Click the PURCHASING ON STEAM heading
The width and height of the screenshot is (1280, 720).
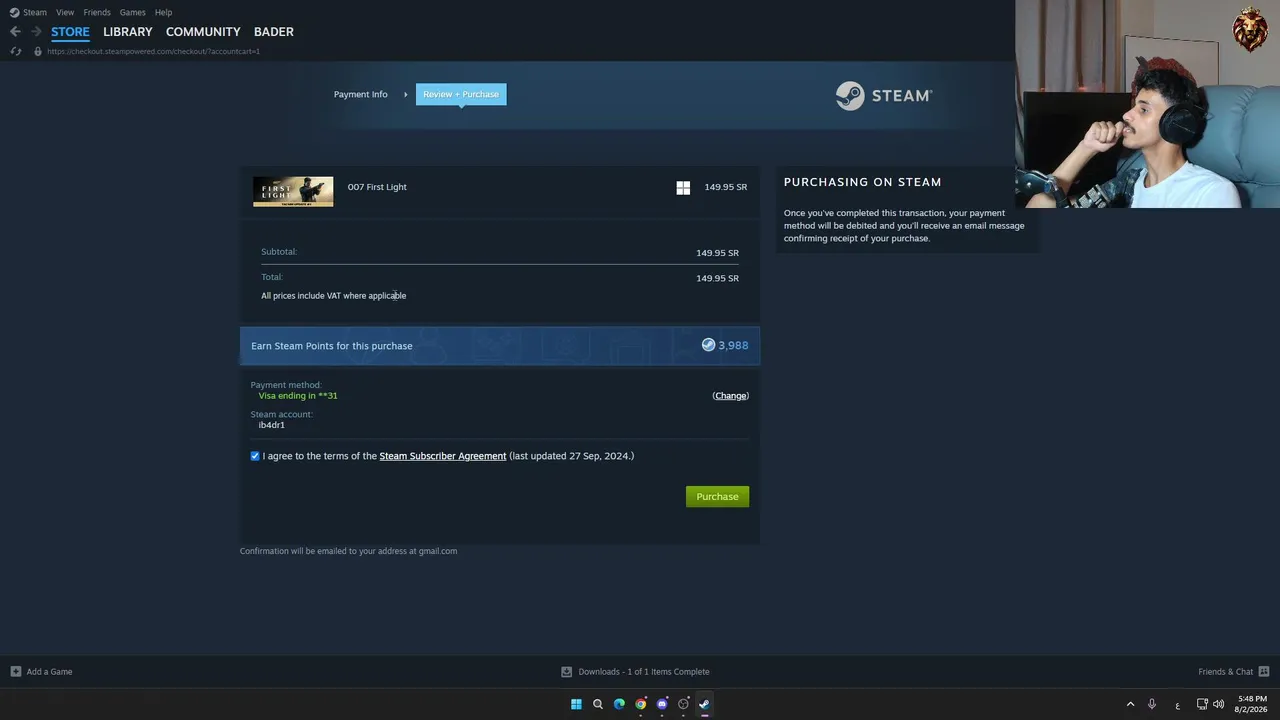[863, 182]
